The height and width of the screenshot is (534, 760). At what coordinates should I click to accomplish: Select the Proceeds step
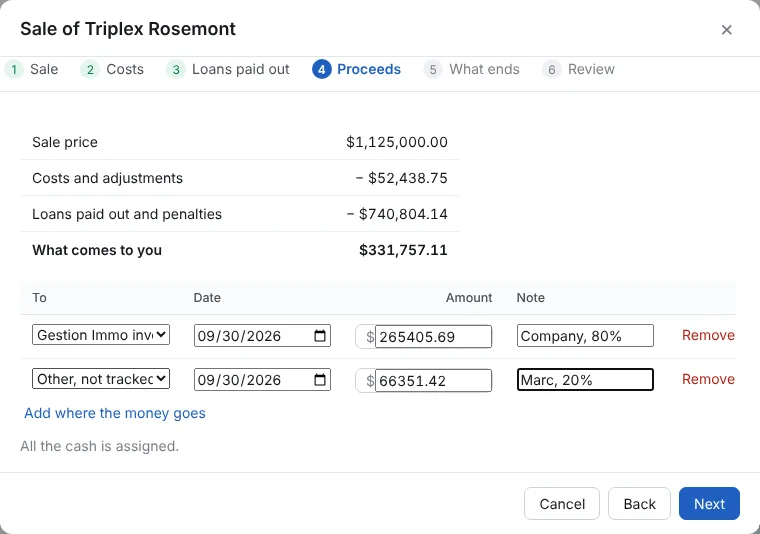(357, 69)
